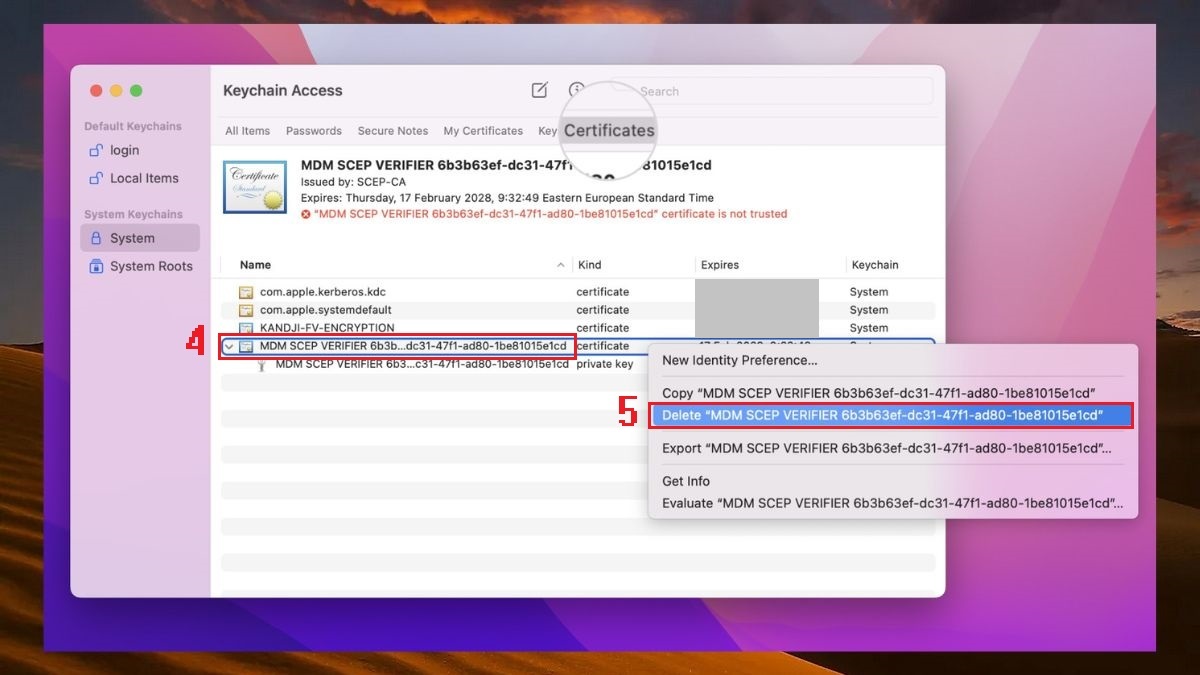Sort by the Kind column header

point(590,265)
